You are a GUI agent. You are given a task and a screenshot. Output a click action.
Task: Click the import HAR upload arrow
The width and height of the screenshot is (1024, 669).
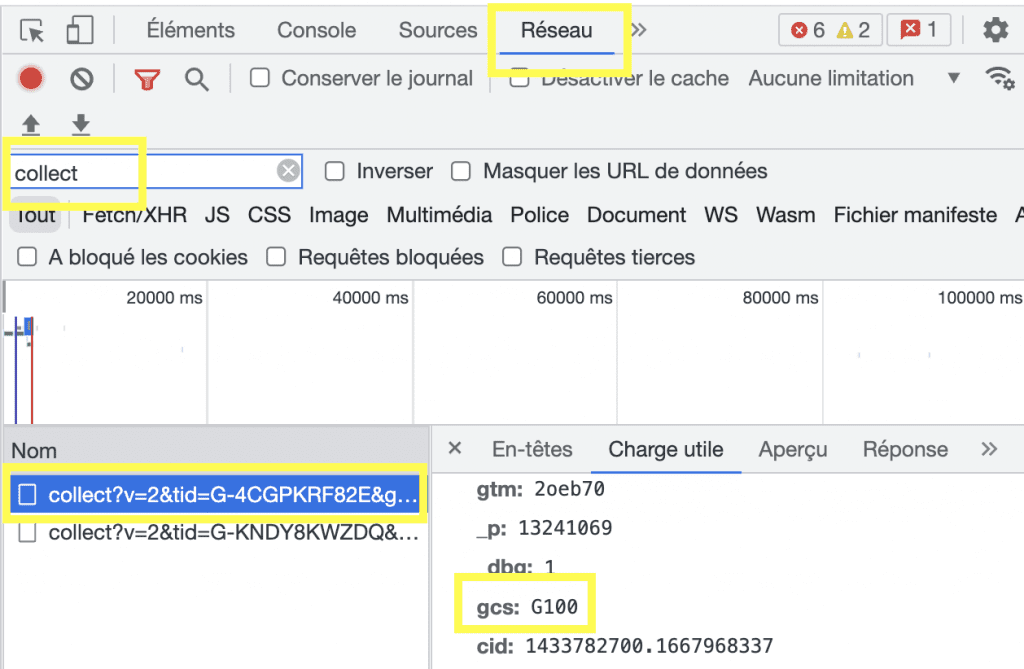31,125
